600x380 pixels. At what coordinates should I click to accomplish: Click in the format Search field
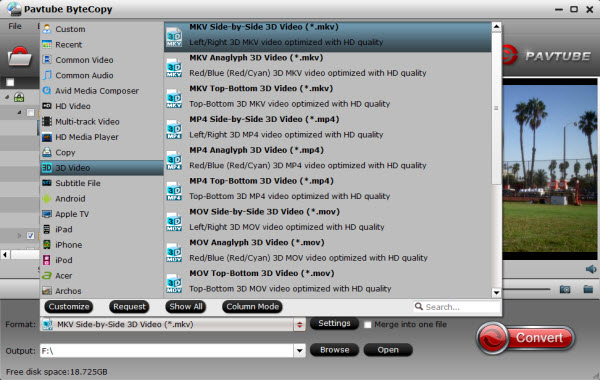457,307
